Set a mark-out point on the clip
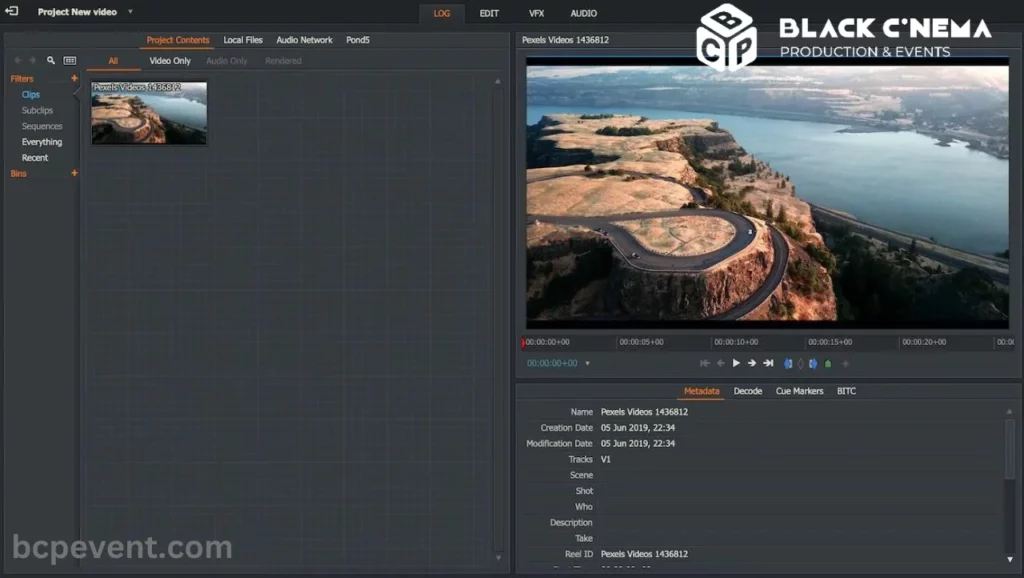Screen dimensions: 1024x578 pyautogui.click(x=815, y=363)
